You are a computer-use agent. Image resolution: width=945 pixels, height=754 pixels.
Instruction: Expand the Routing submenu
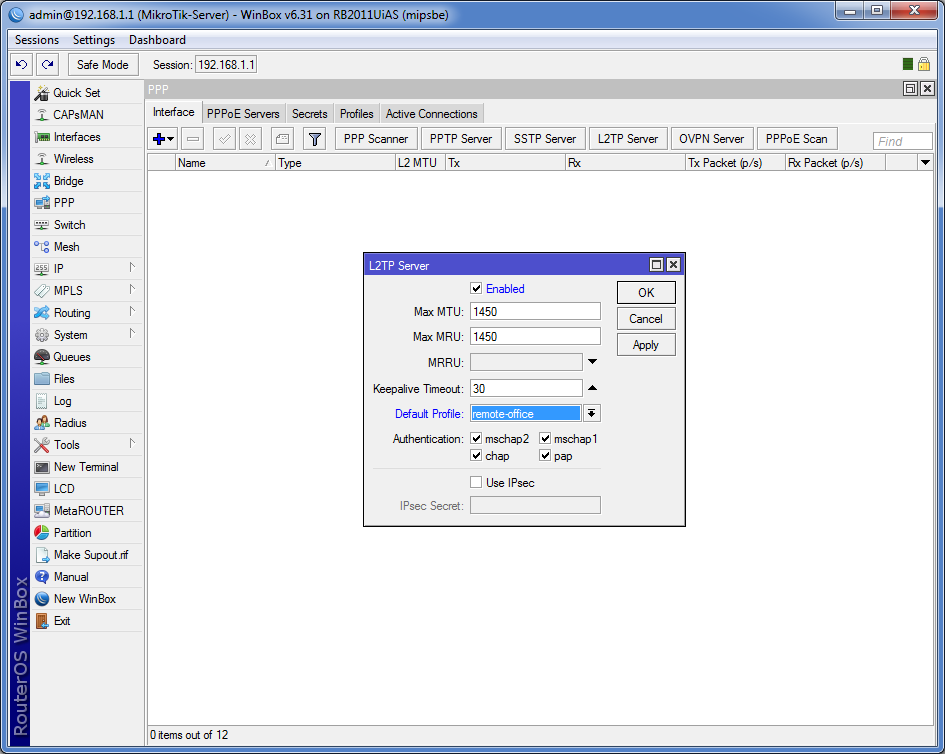point(132,312)
